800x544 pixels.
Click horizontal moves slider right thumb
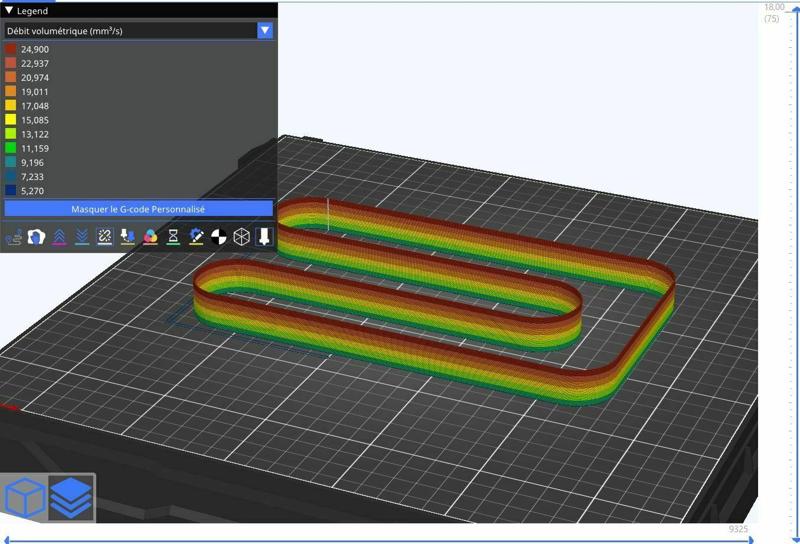click(750, 540)
